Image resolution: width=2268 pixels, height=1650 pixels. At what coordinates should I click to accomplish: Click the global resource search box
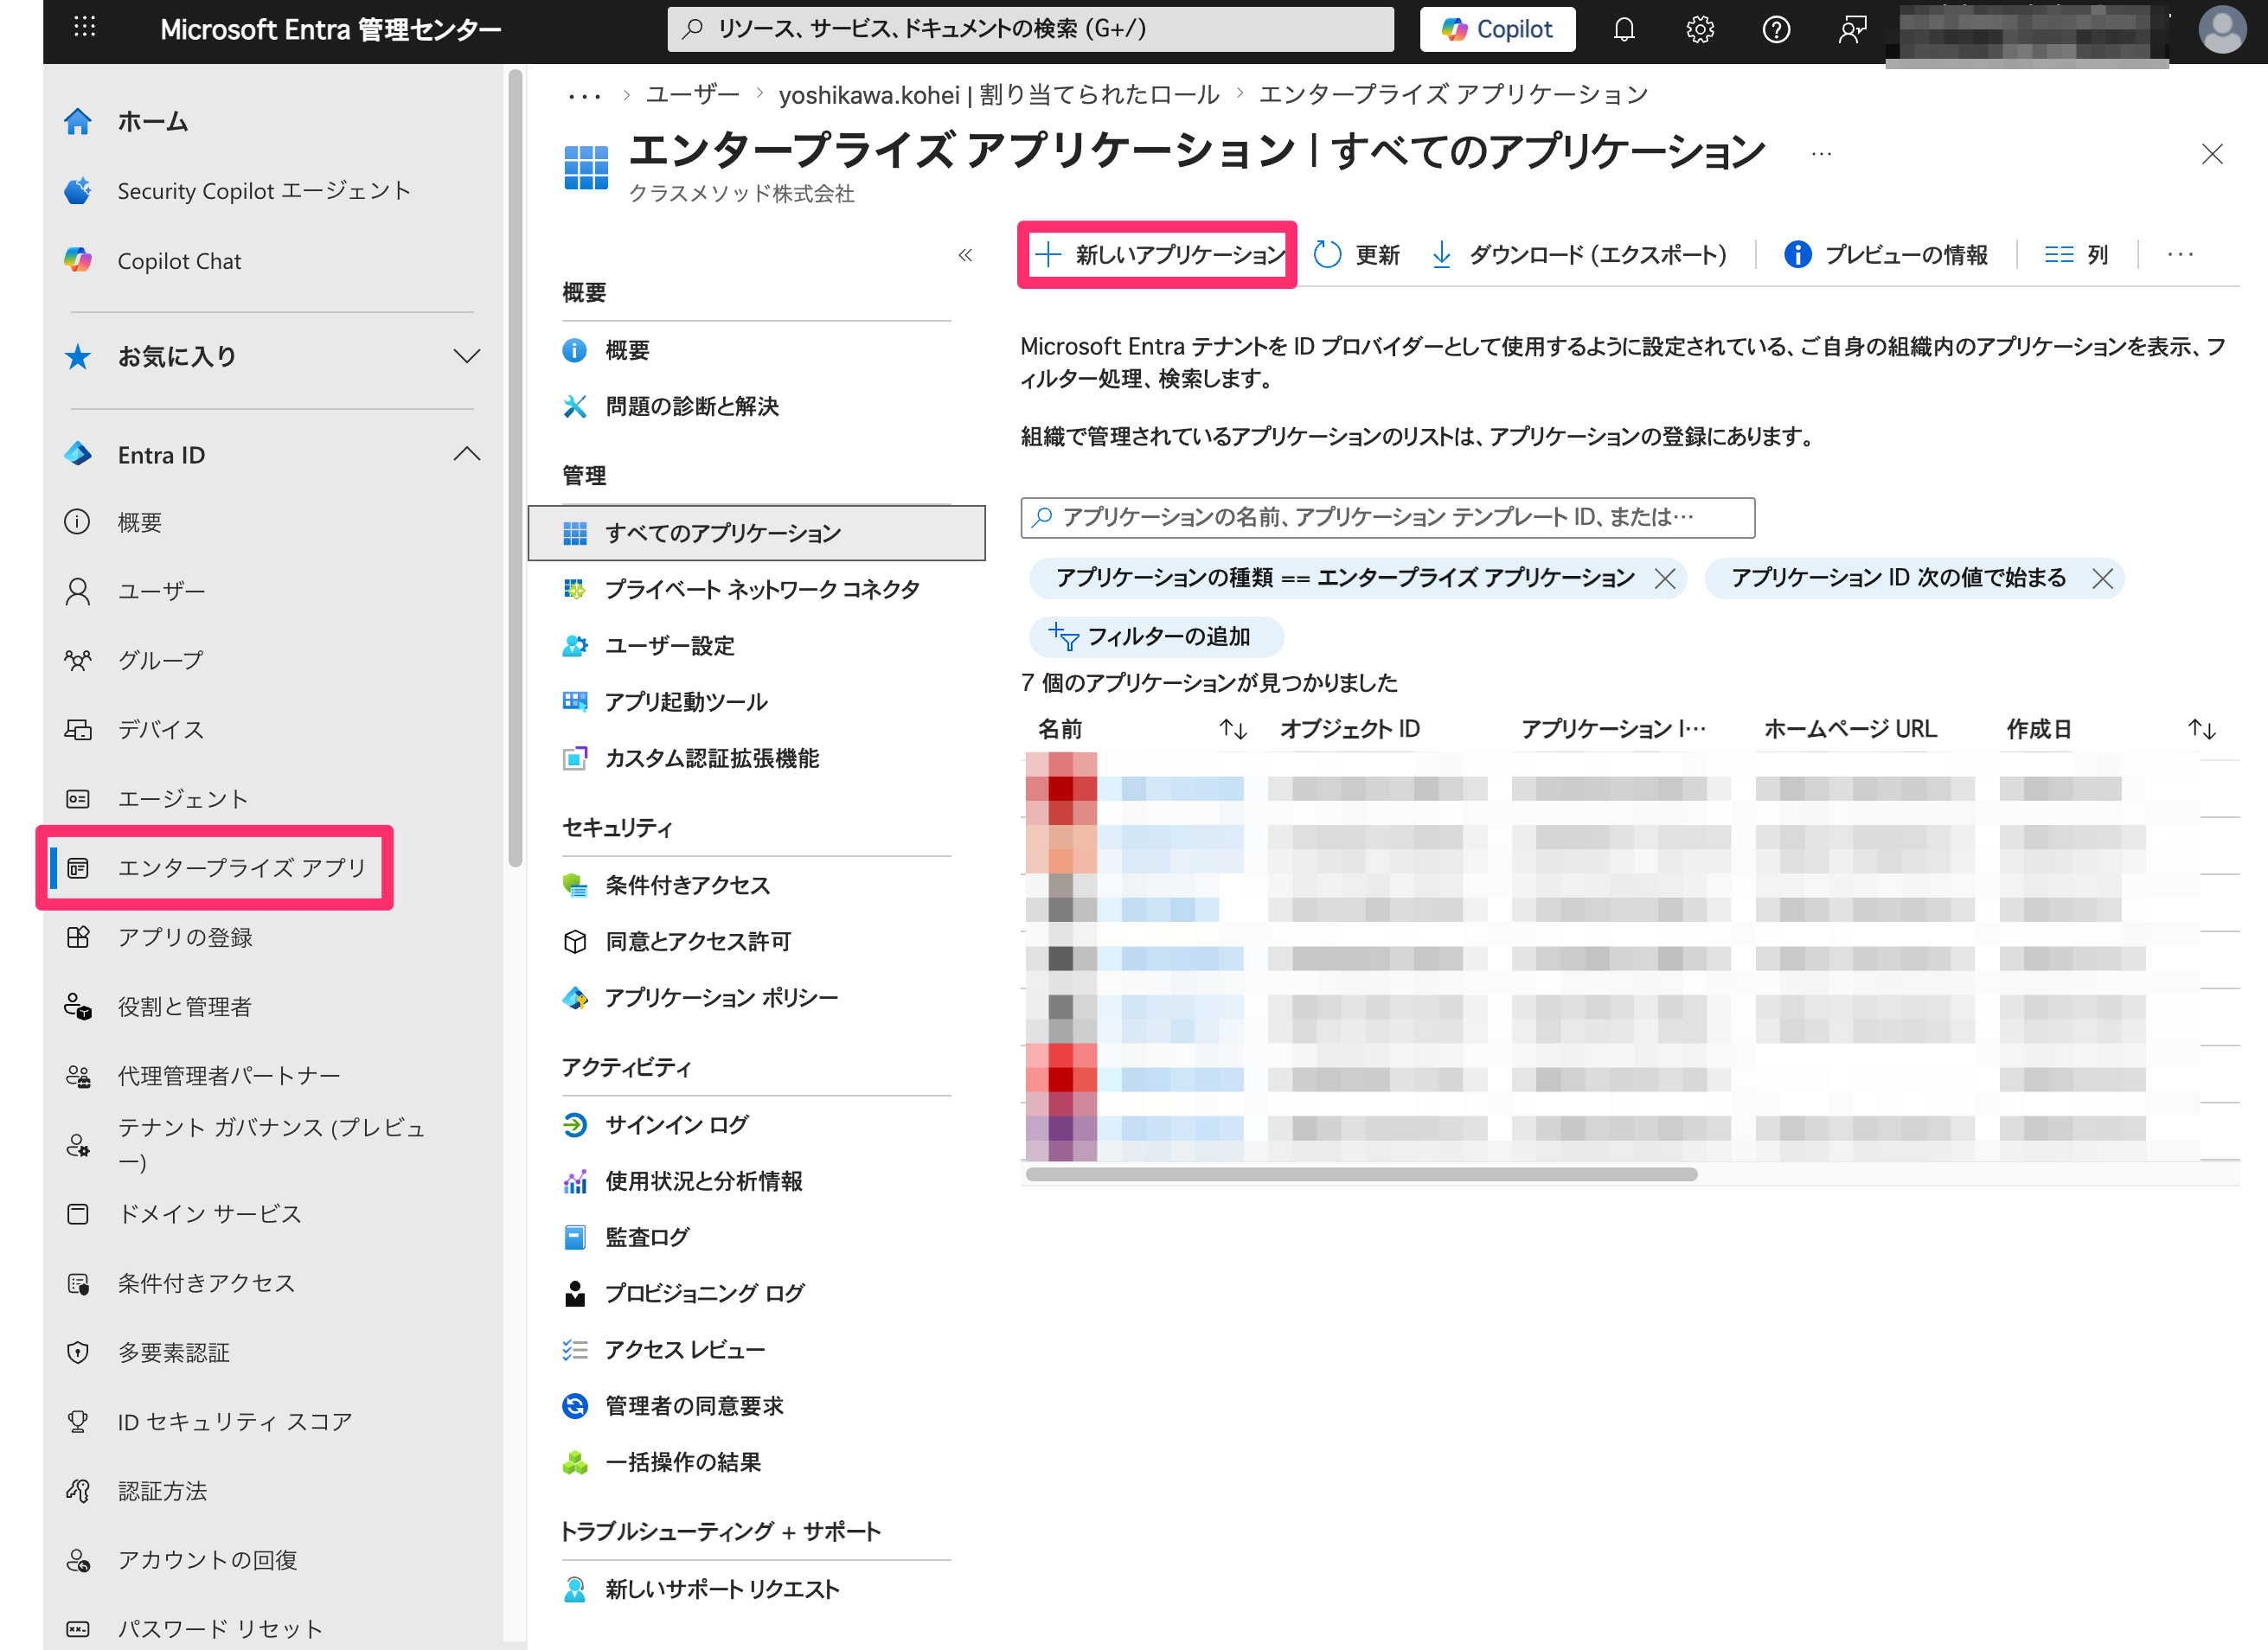(x=1030, y=29)
